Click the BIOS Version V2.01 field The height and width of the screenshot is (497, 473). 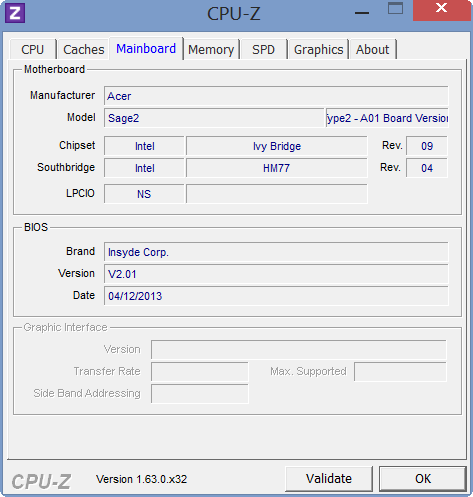click(x=276, y=274)
